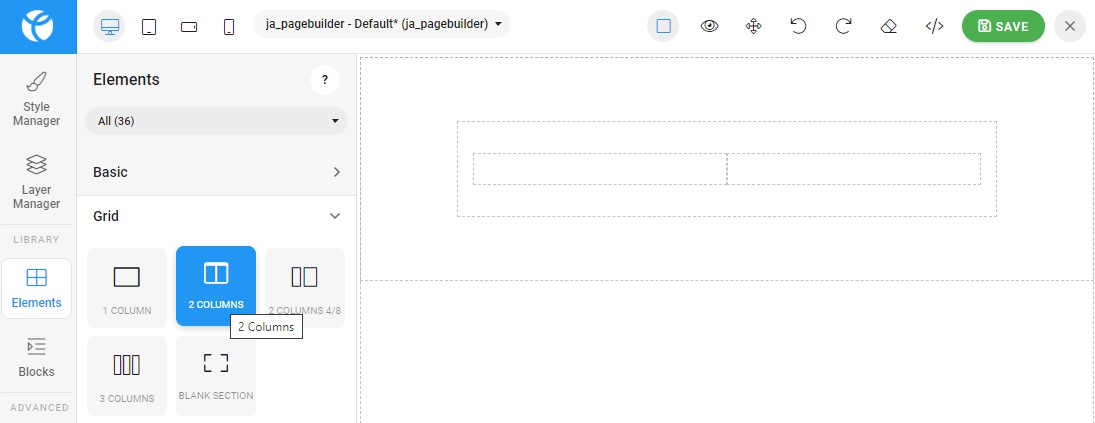The width and height of the screenshot is (1095, 423).
Task: Open the Style Manager panel
Action: tap(36, 99)
